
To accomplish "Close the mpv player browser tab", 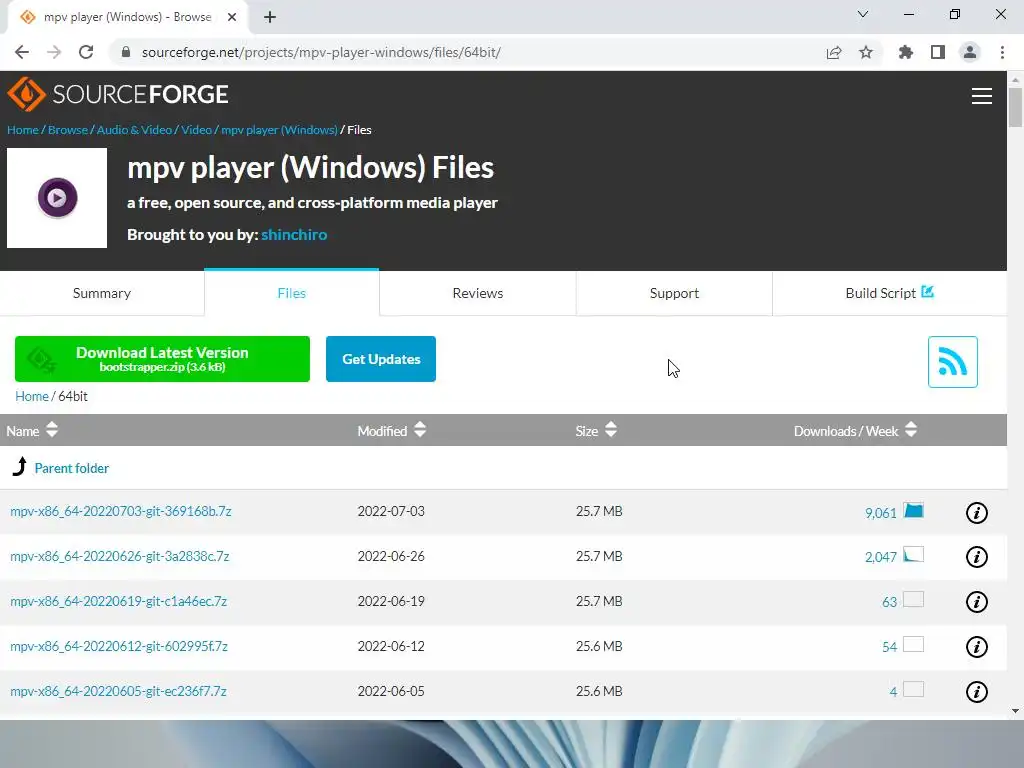I will coord(232,17).
